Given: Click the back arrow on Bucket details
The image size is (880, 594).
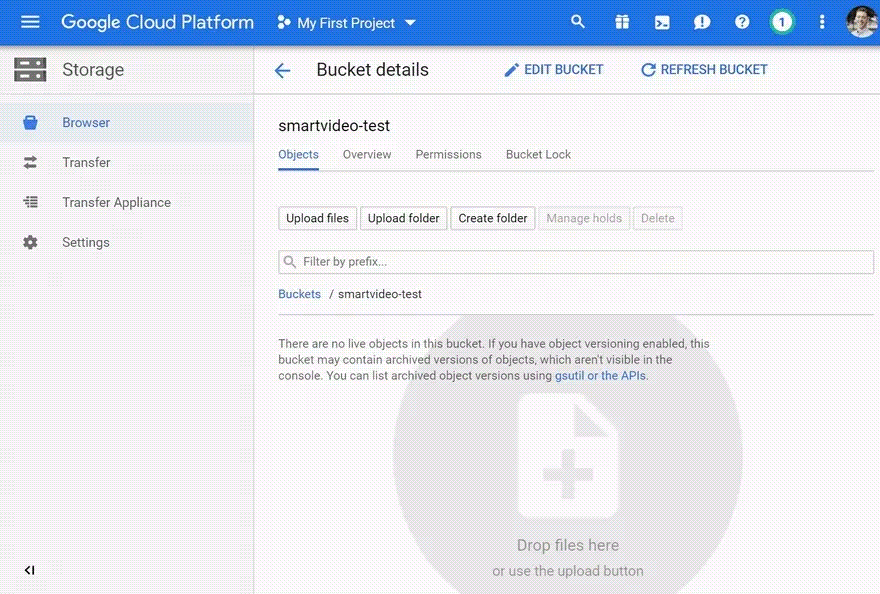Looking at the screenshot, I should pos(282,70).
